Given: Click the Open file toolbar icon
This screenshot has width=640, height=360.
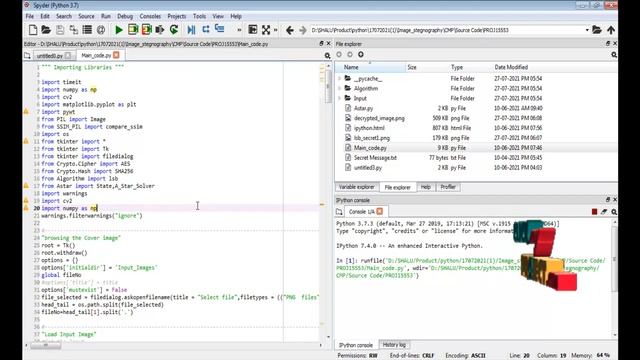Looking at the screenshot, I should pyautogui.click(x=46, y=30).
